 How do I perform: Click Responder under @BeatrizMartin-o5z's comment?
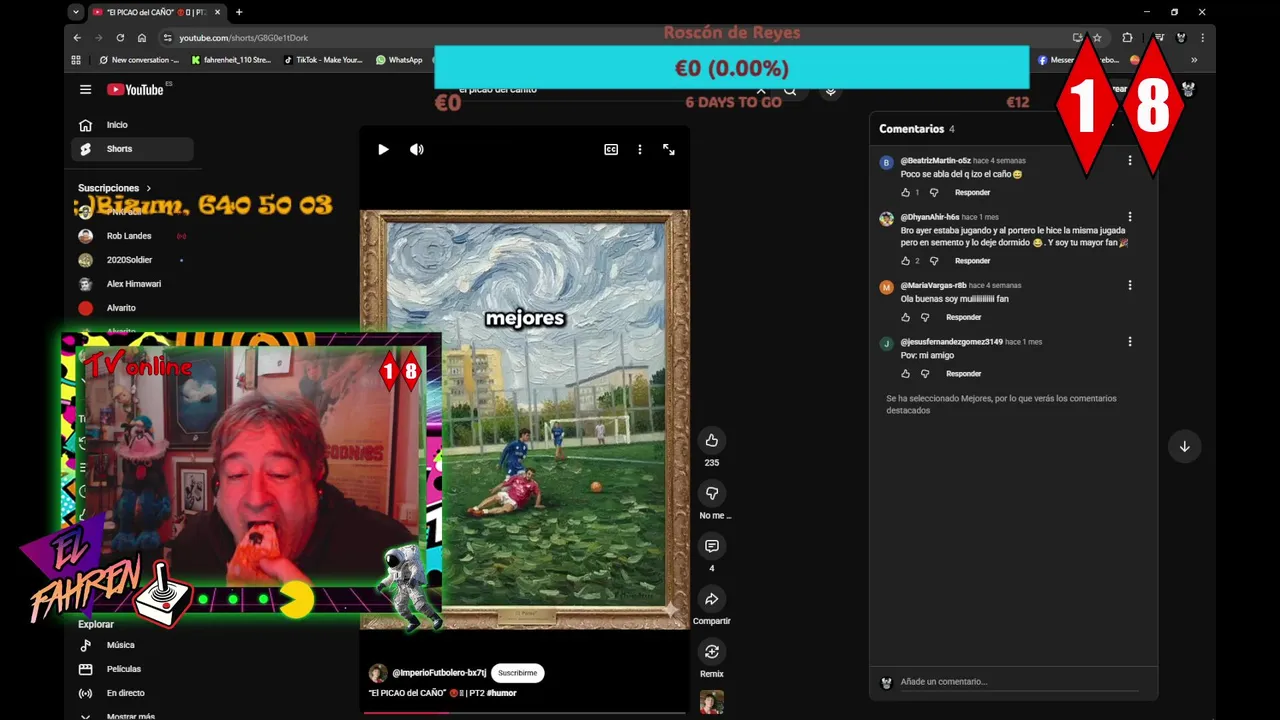(x=972, y=192)
